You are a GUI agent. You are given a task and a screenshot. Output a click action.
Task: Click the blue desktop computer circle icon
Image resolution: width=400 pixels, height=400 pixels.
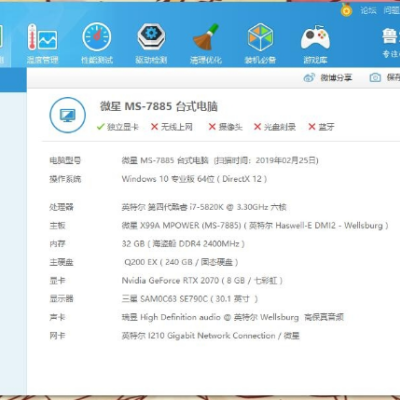pos(68,115)
